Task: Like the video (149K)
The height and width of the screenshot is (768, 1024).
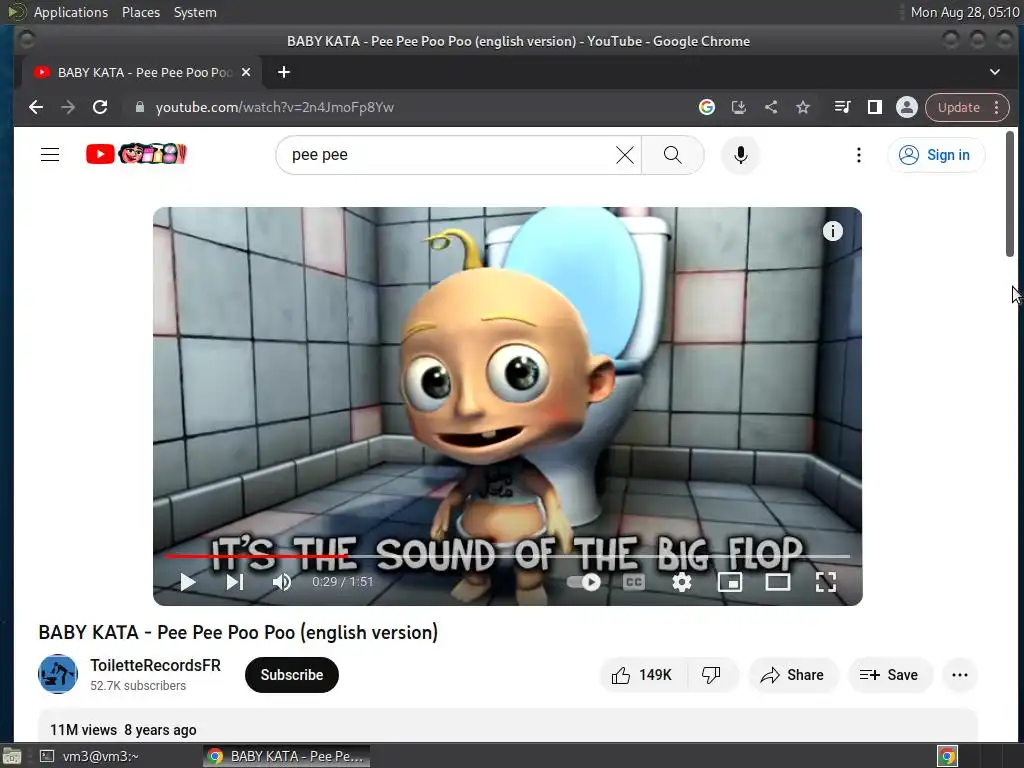Action: tap(643, 675)
